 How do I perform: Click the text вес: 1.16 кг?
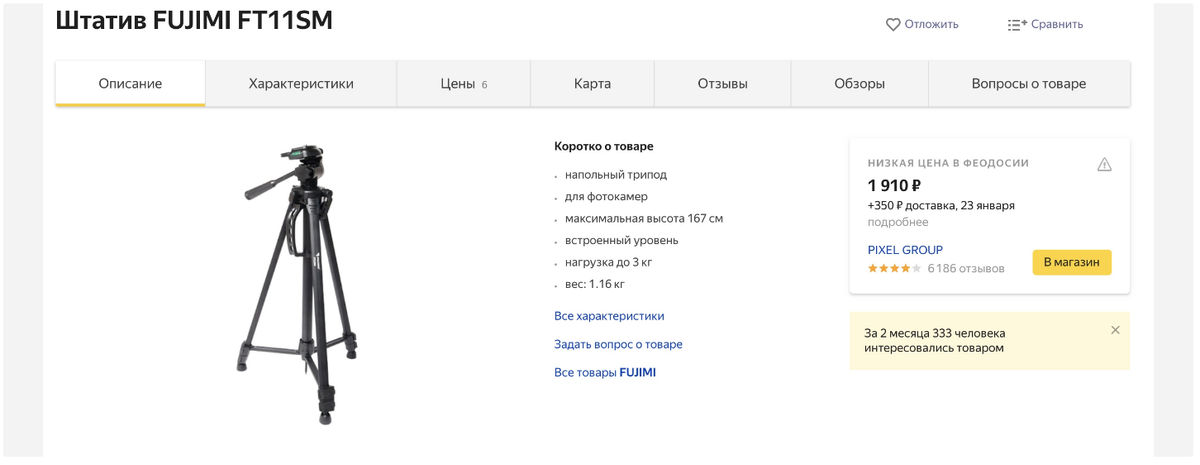point(595,284)
